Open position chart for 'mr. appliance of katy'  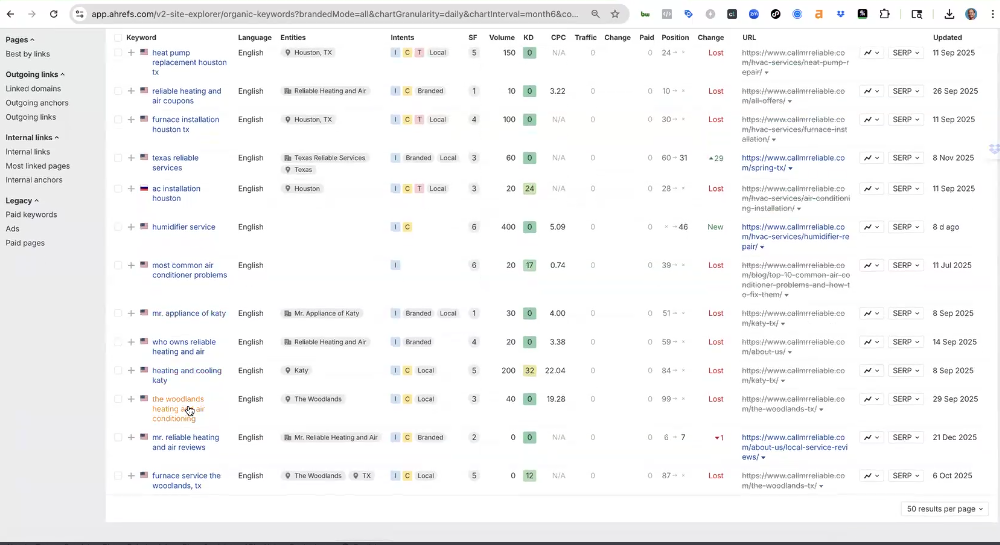[x=871, y=313]
